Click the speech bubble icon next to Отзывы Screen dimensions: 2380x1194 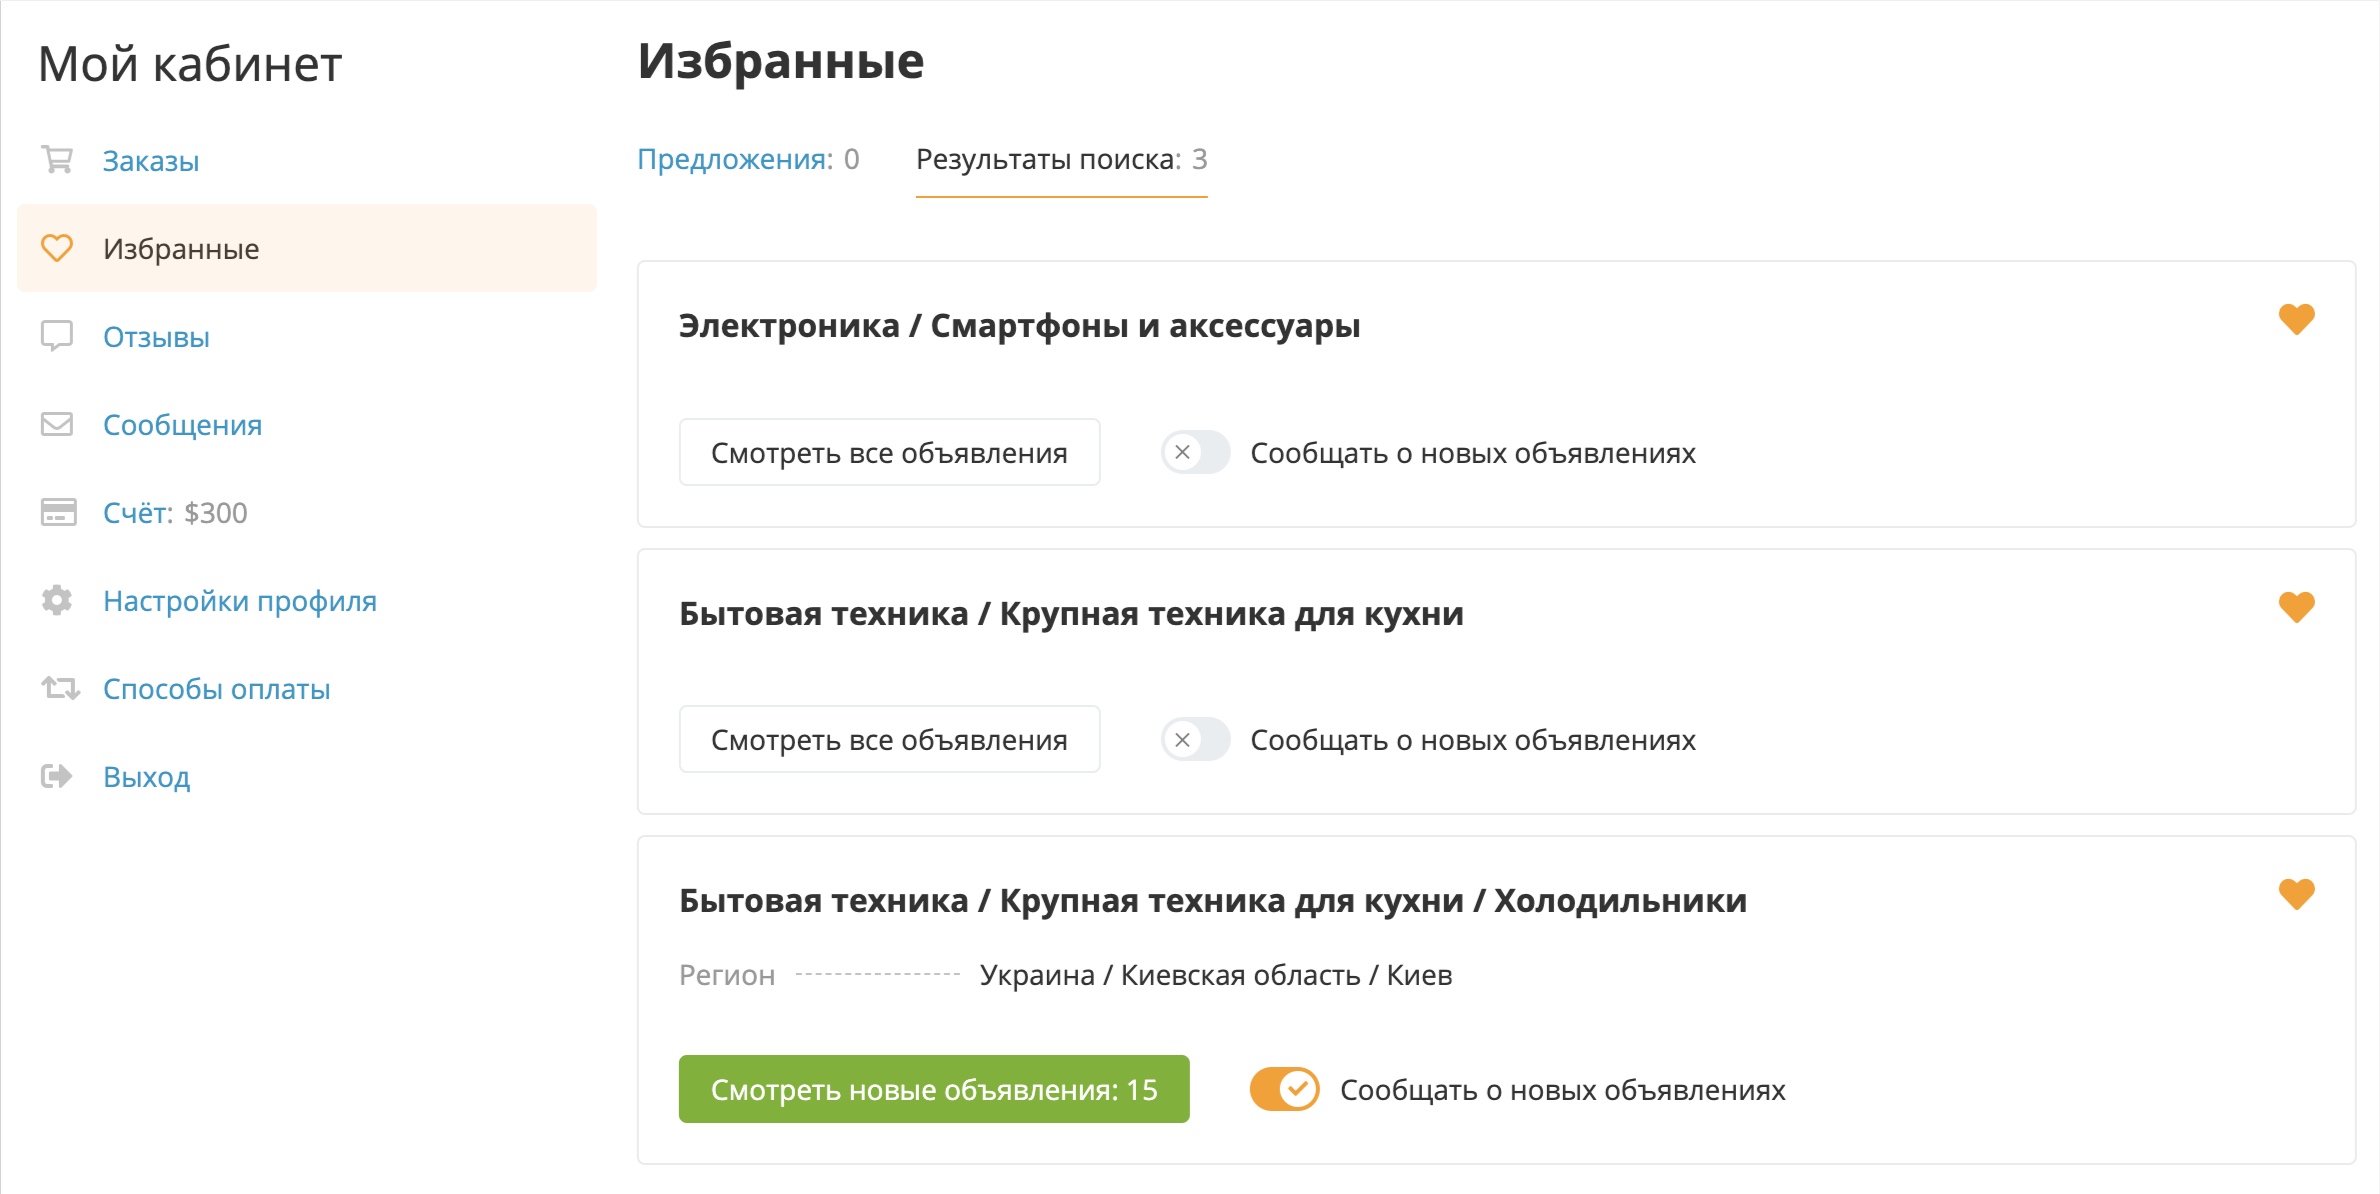57,336
